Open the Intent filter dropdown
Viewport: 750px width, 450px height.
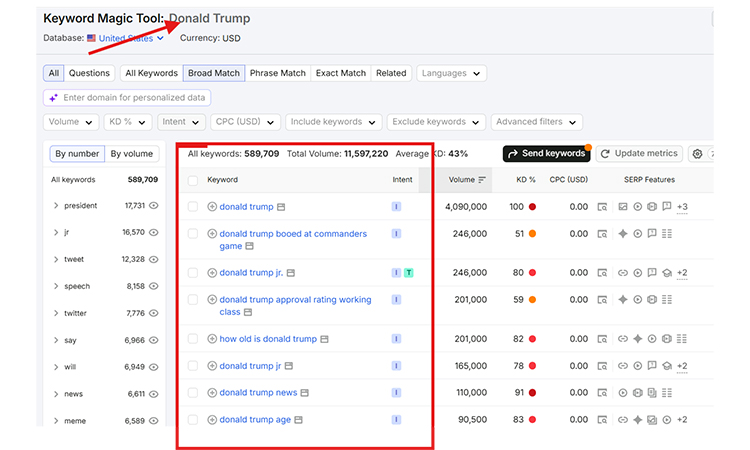[x=181, y=122]
